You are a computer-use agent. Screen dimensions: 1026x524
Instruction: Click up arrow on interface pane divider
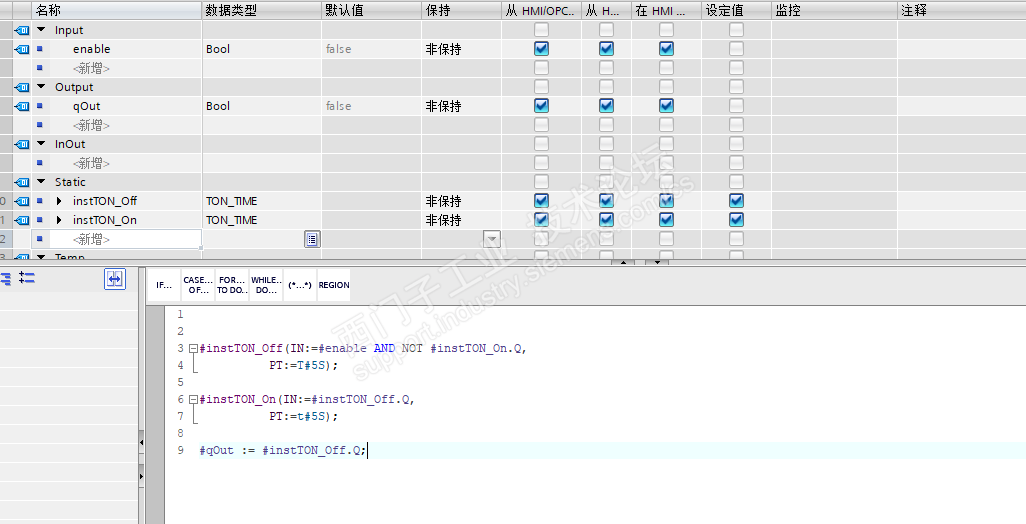click(x=623, y=262)
